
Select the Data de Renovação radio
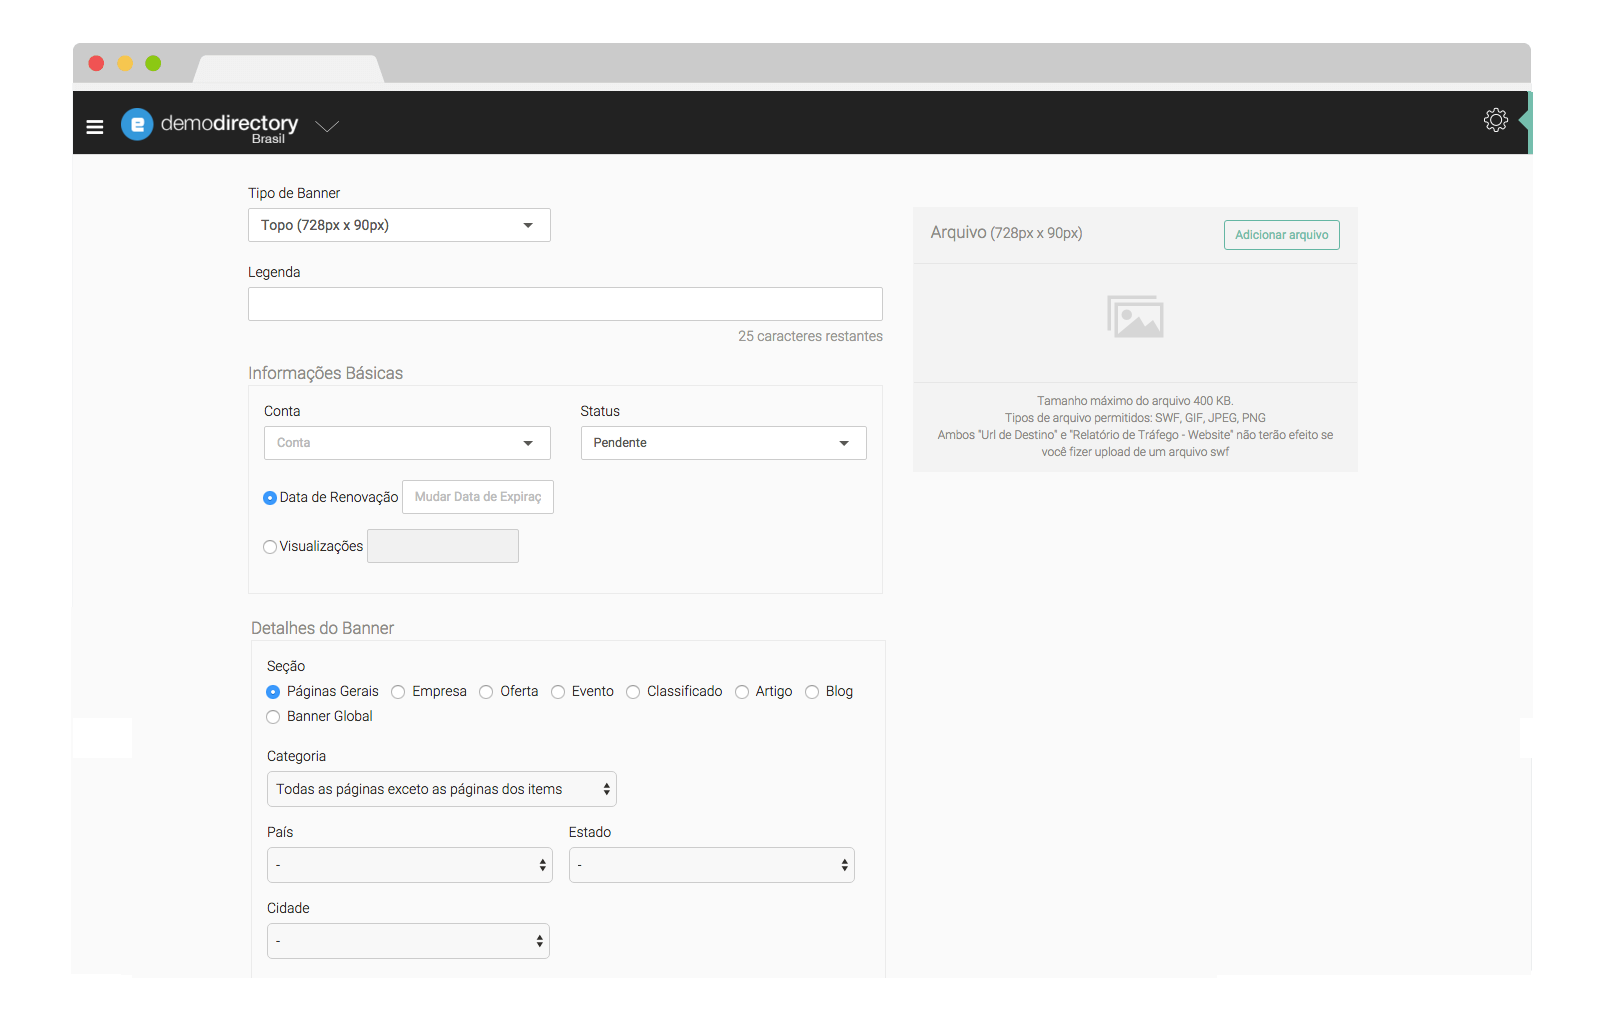(x=270, y=498)
